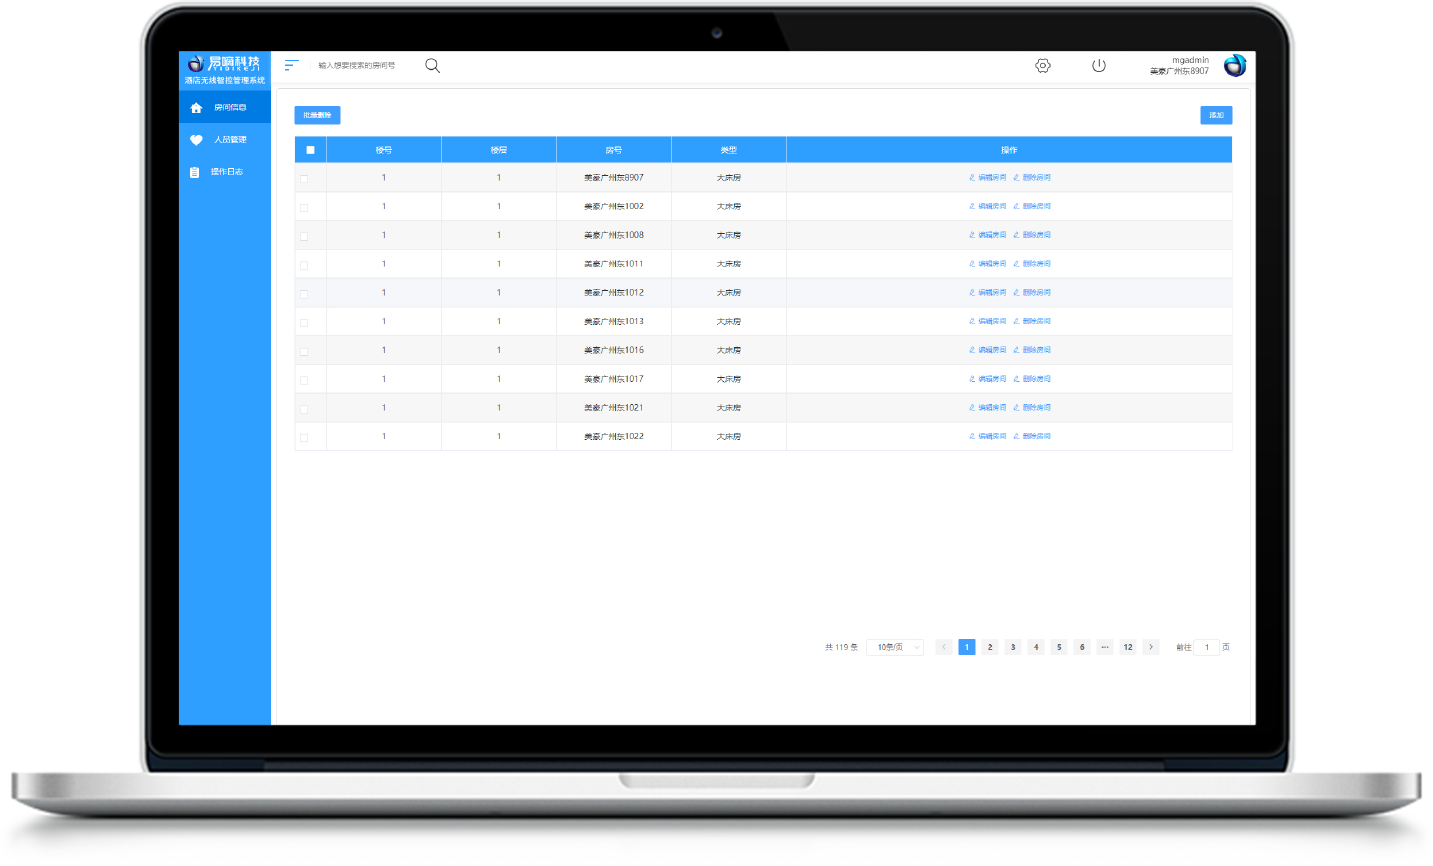Check the box for room 美豪广州东8907
Screen dimensions: 1433x866
[304, 179]
